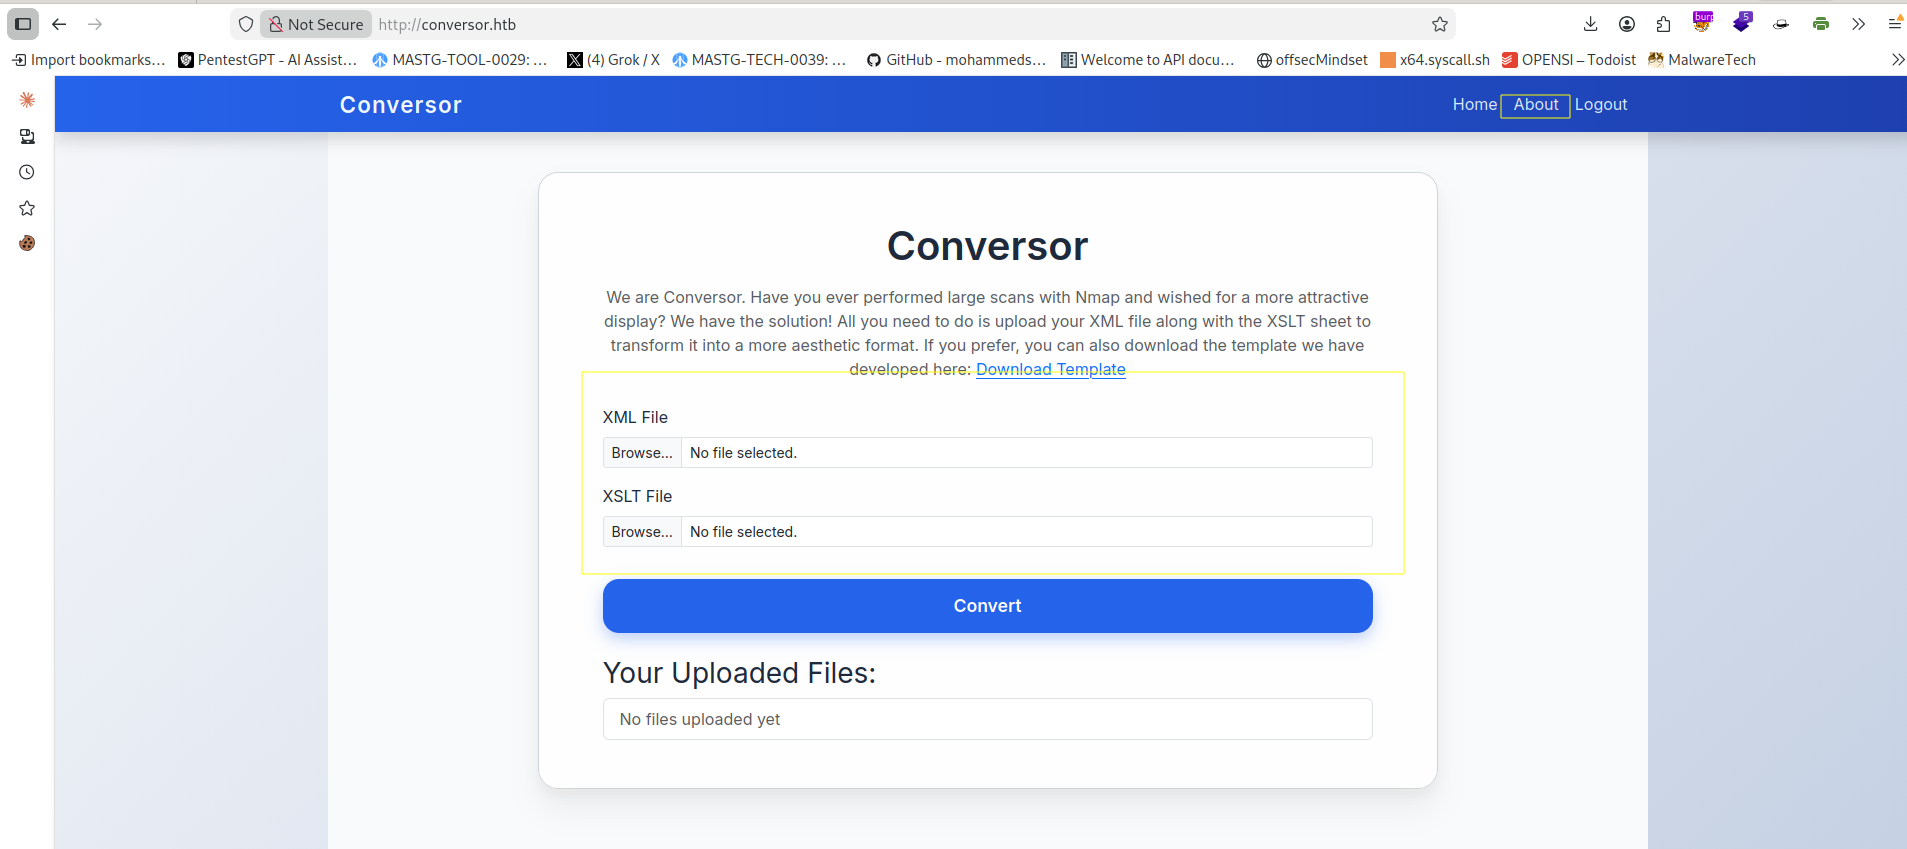Bookmark this page with the star icon

pyautogui.click(x=1440, y=24)
